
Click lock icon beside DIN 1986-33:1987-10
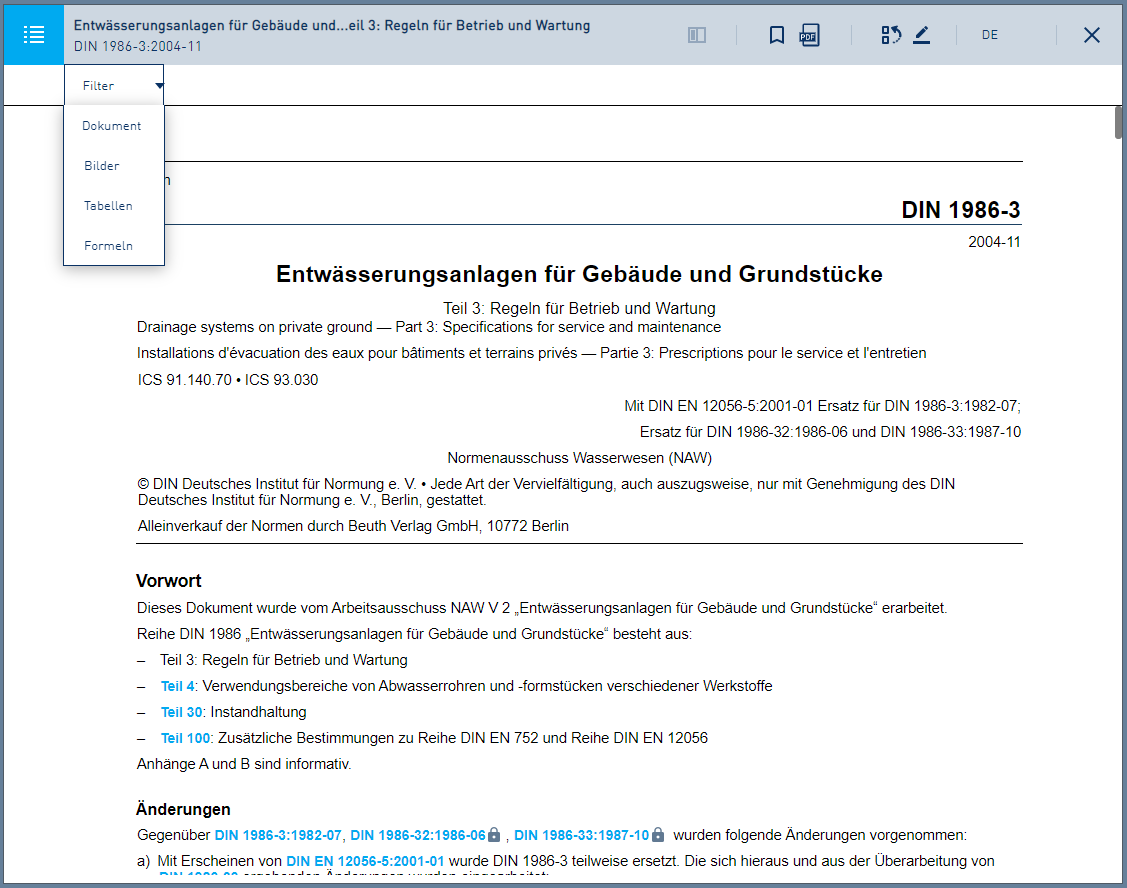(658, 835)
